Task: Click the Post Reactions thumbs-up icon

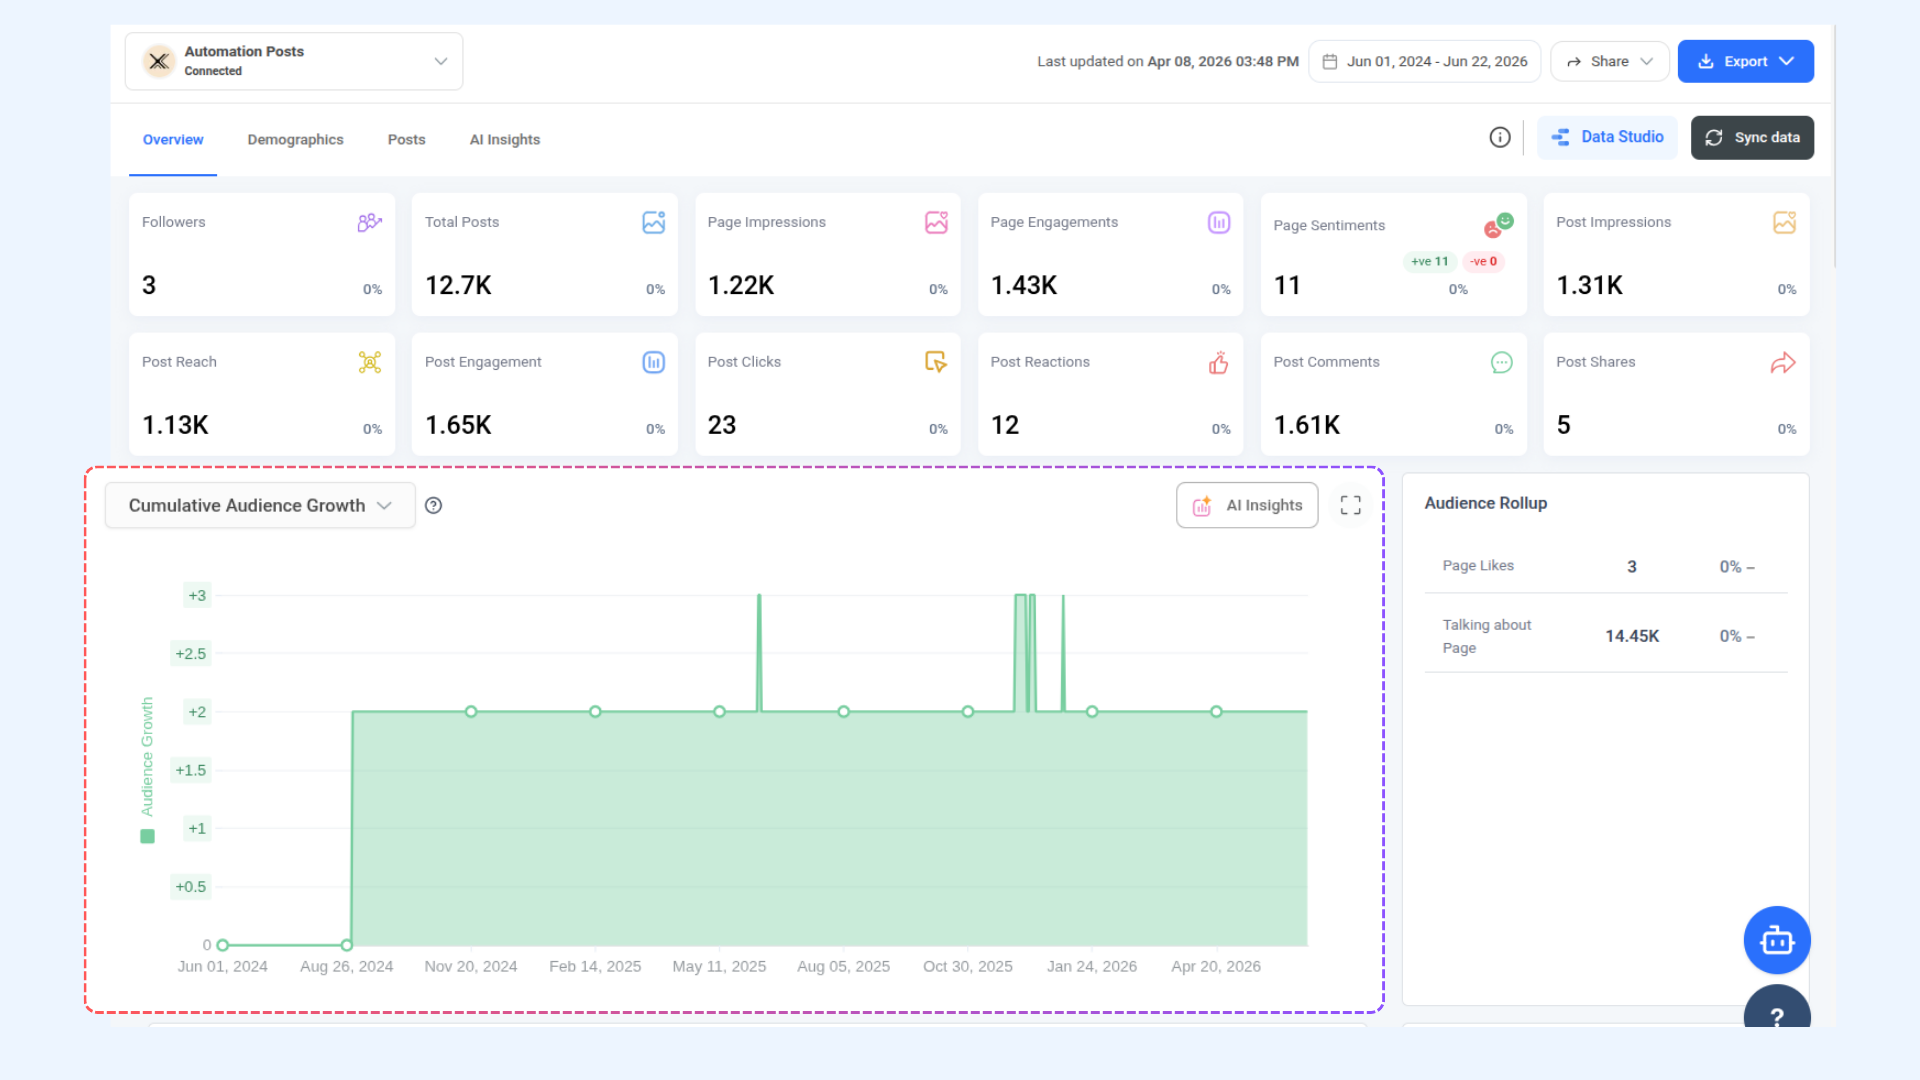Action: 1218,363
